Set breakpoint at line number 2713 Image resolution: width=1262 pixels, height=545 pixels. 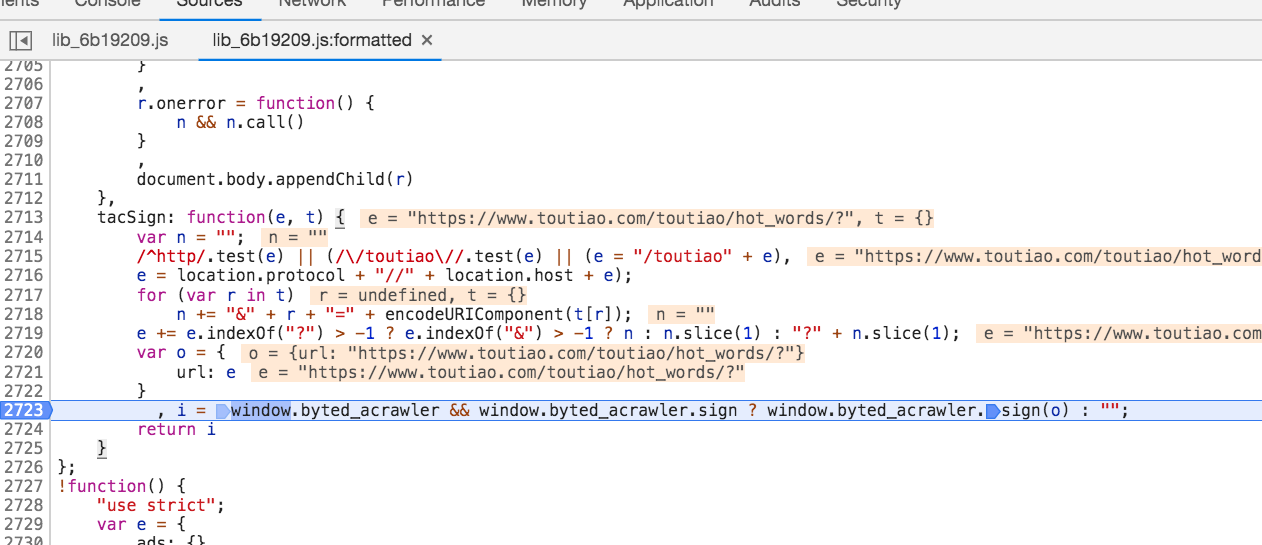pyautogui.click(x=23, y=218)
